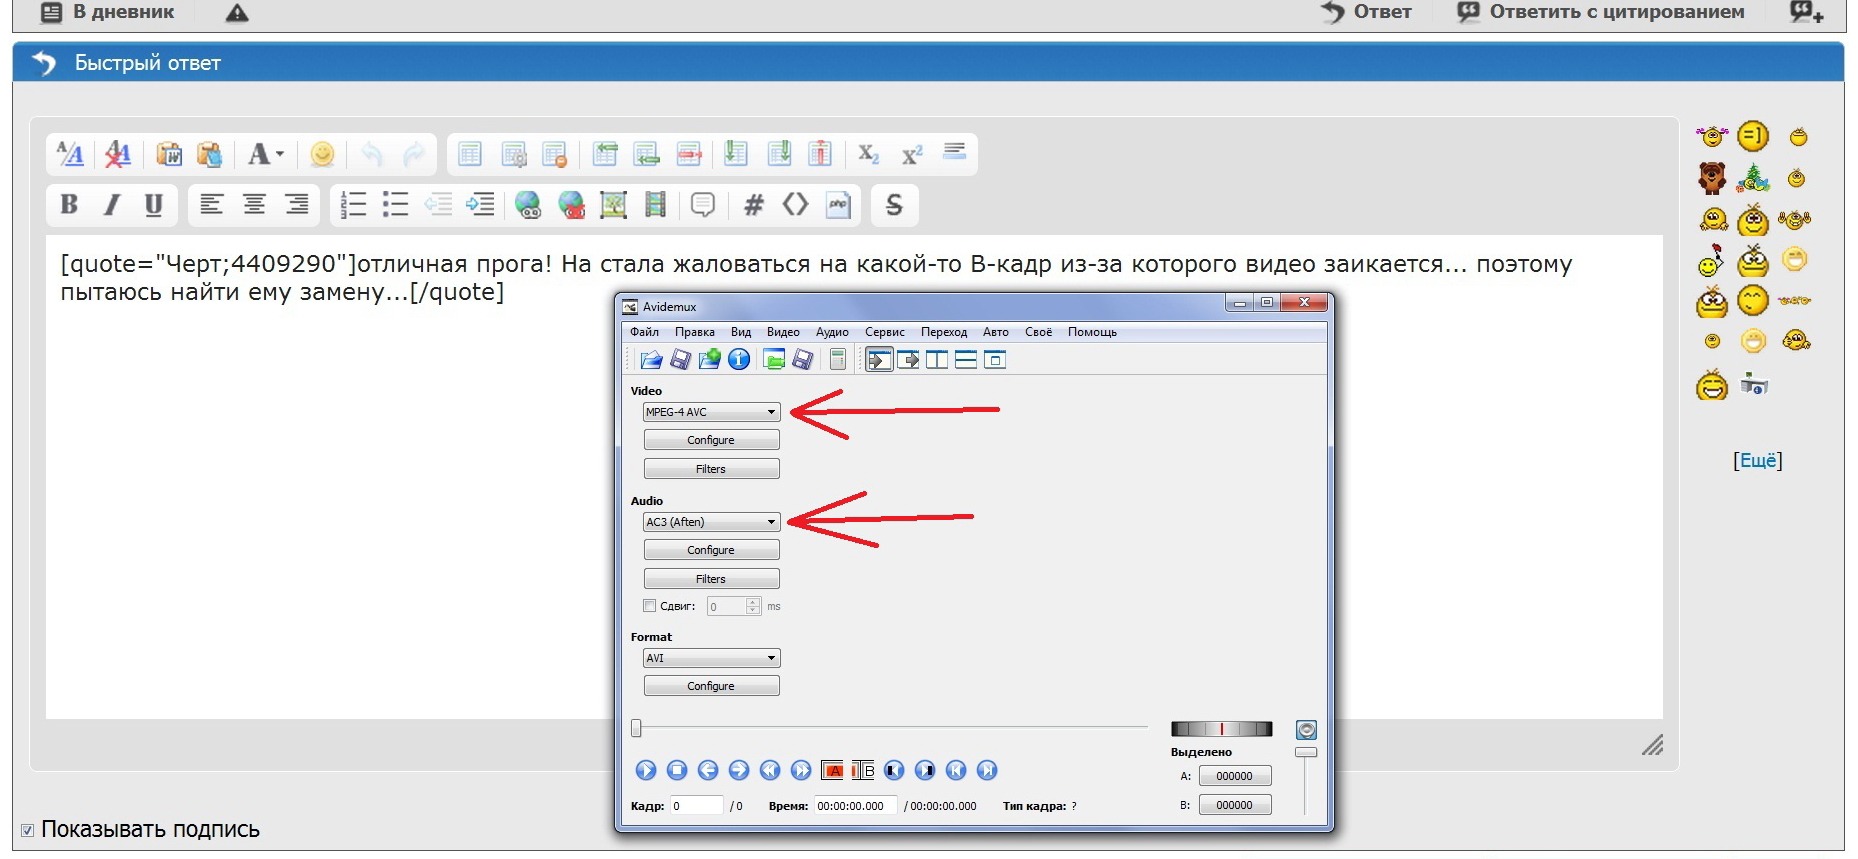Open the Сервис menu in Avidemux
The height and width of the screenshot is (859, 1858).
pyautogui.click(x=885, y=332)
